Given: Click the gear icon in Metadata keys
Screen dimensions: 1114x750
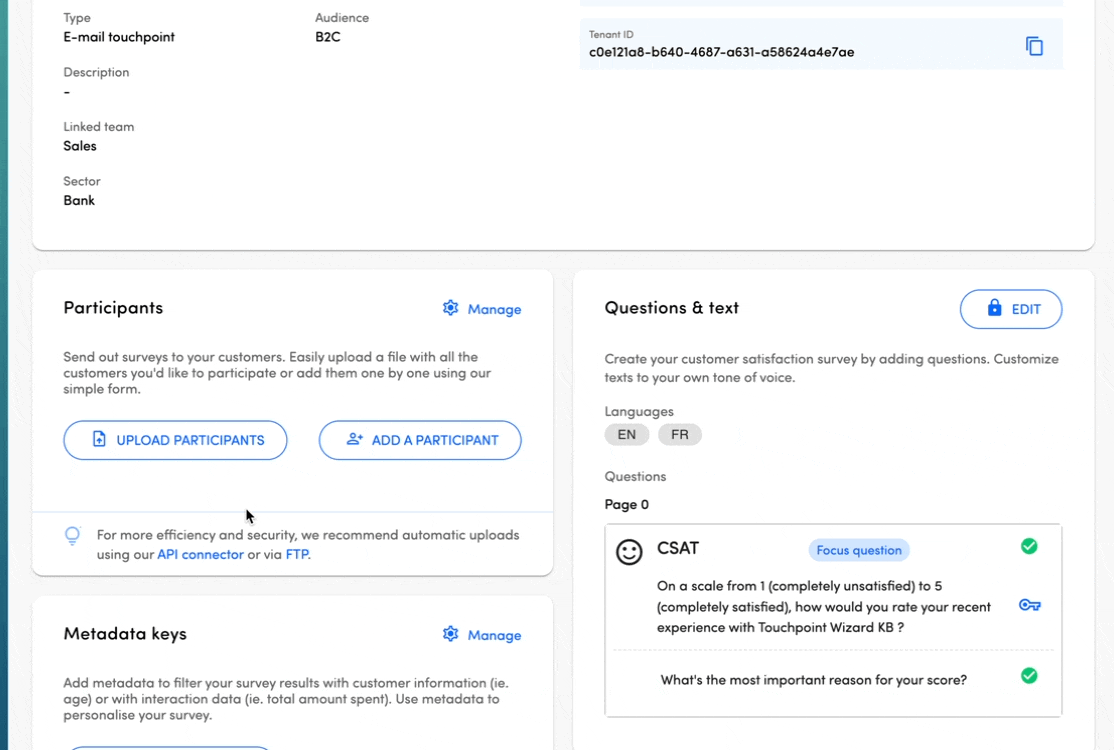Looking at the screenshot, I should 451,634.
